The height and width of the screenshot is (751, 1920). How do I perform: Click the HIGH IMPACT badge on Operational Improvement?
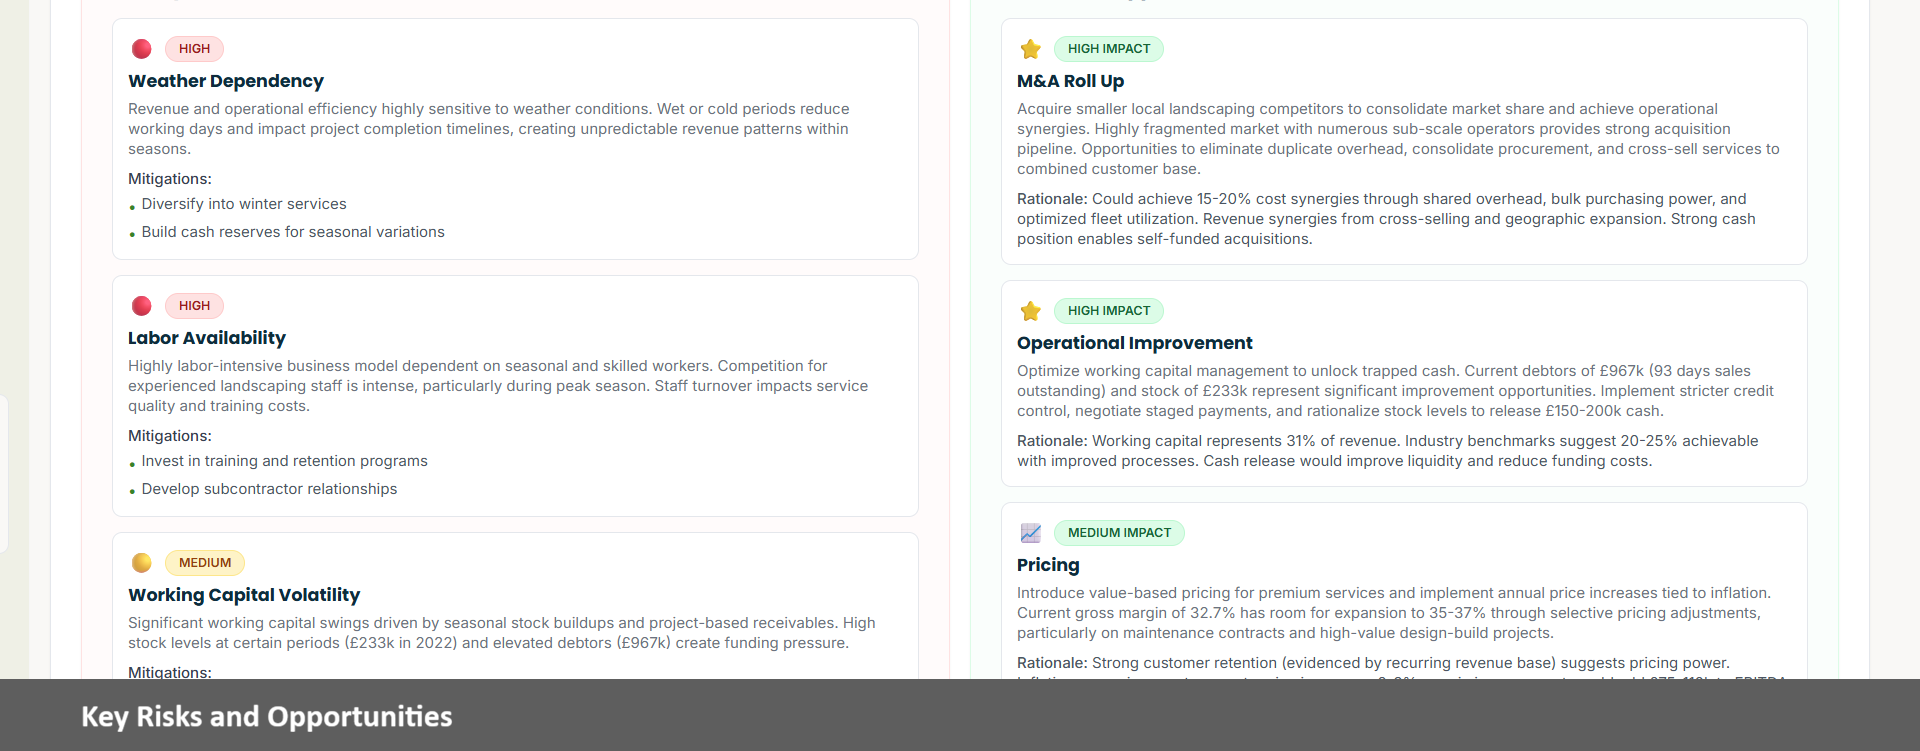[x=1108, y=310]
